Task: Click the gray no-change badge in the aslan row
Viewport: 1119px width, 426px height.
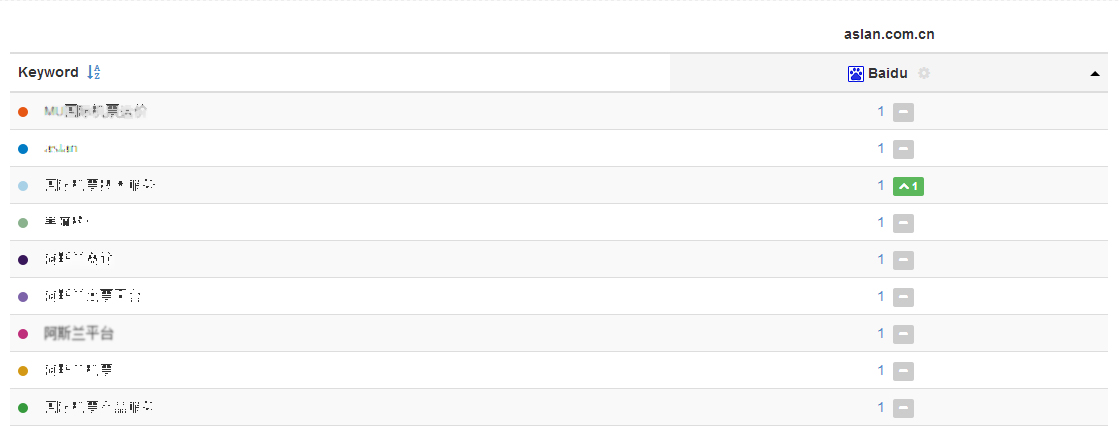Action: tap(903, 149)
